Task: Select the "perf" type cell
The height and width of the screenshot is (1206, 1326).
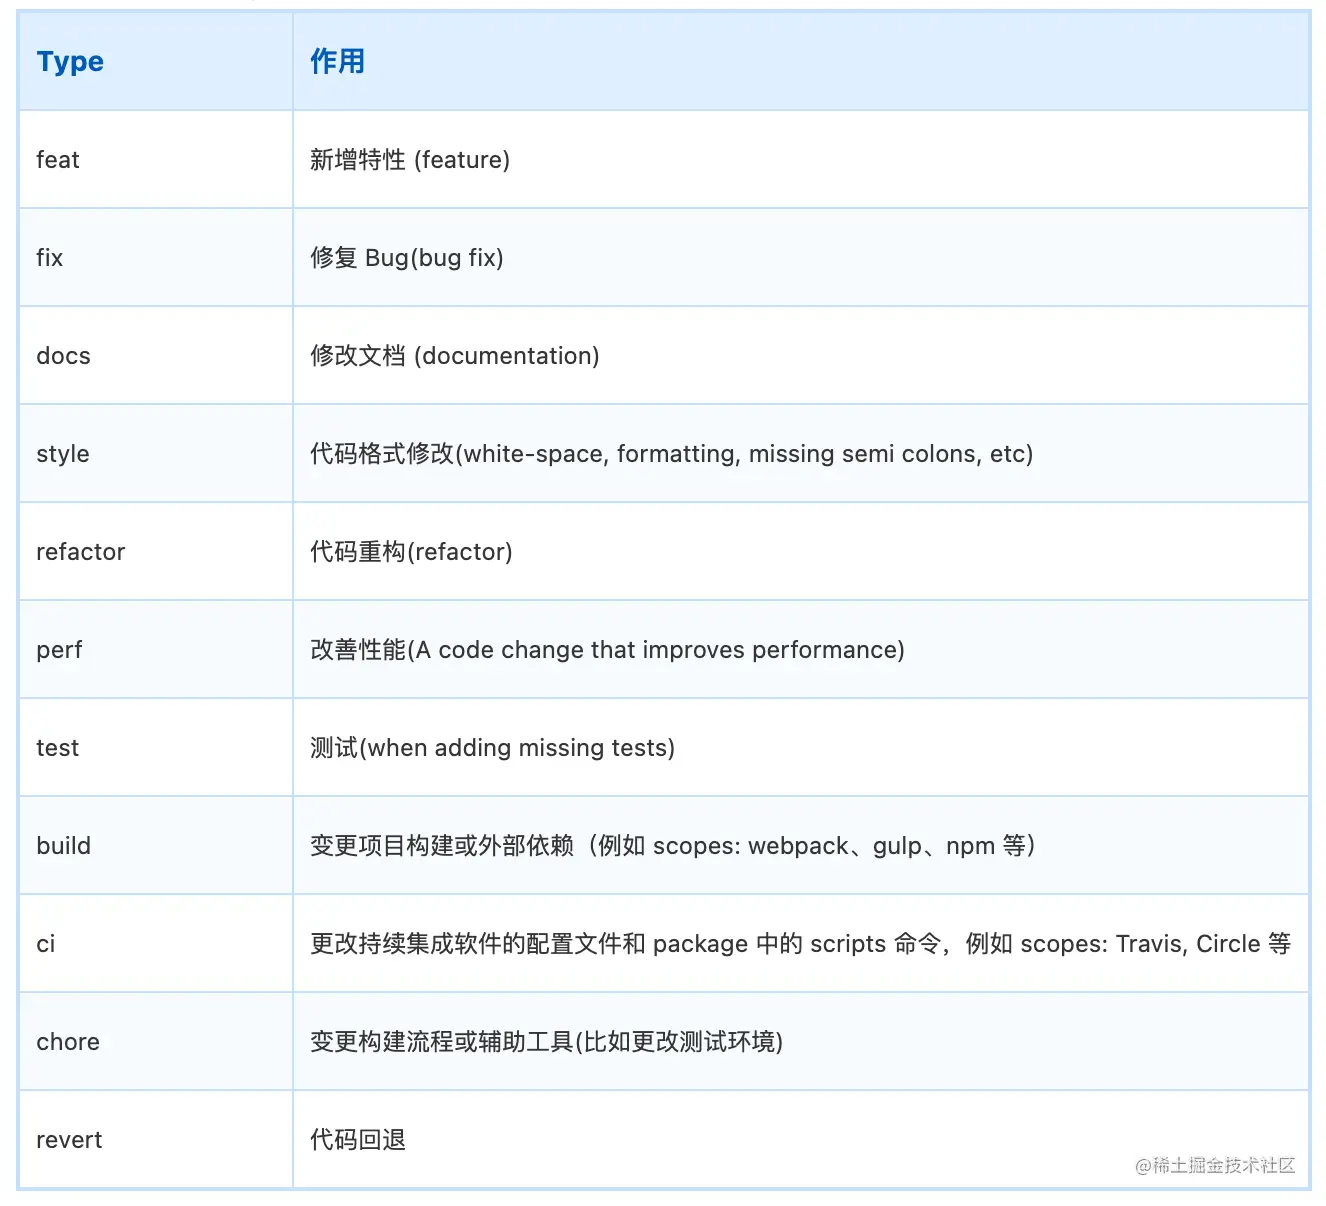Action: 156,650
